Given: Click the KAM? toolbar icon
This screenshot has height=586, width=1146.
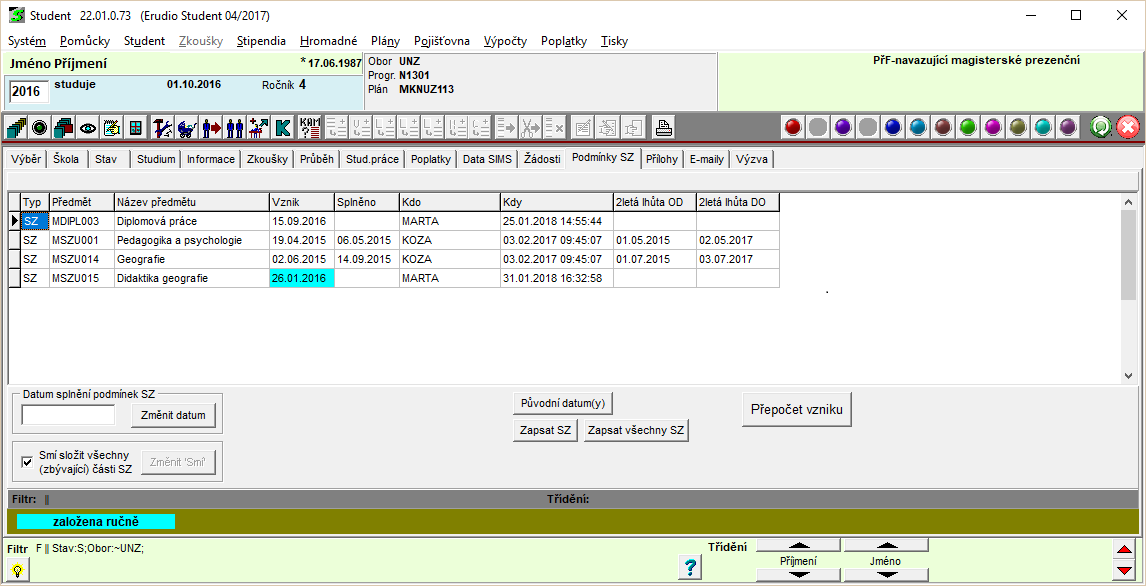Looking at the screenshot, I should coord(310,128).
